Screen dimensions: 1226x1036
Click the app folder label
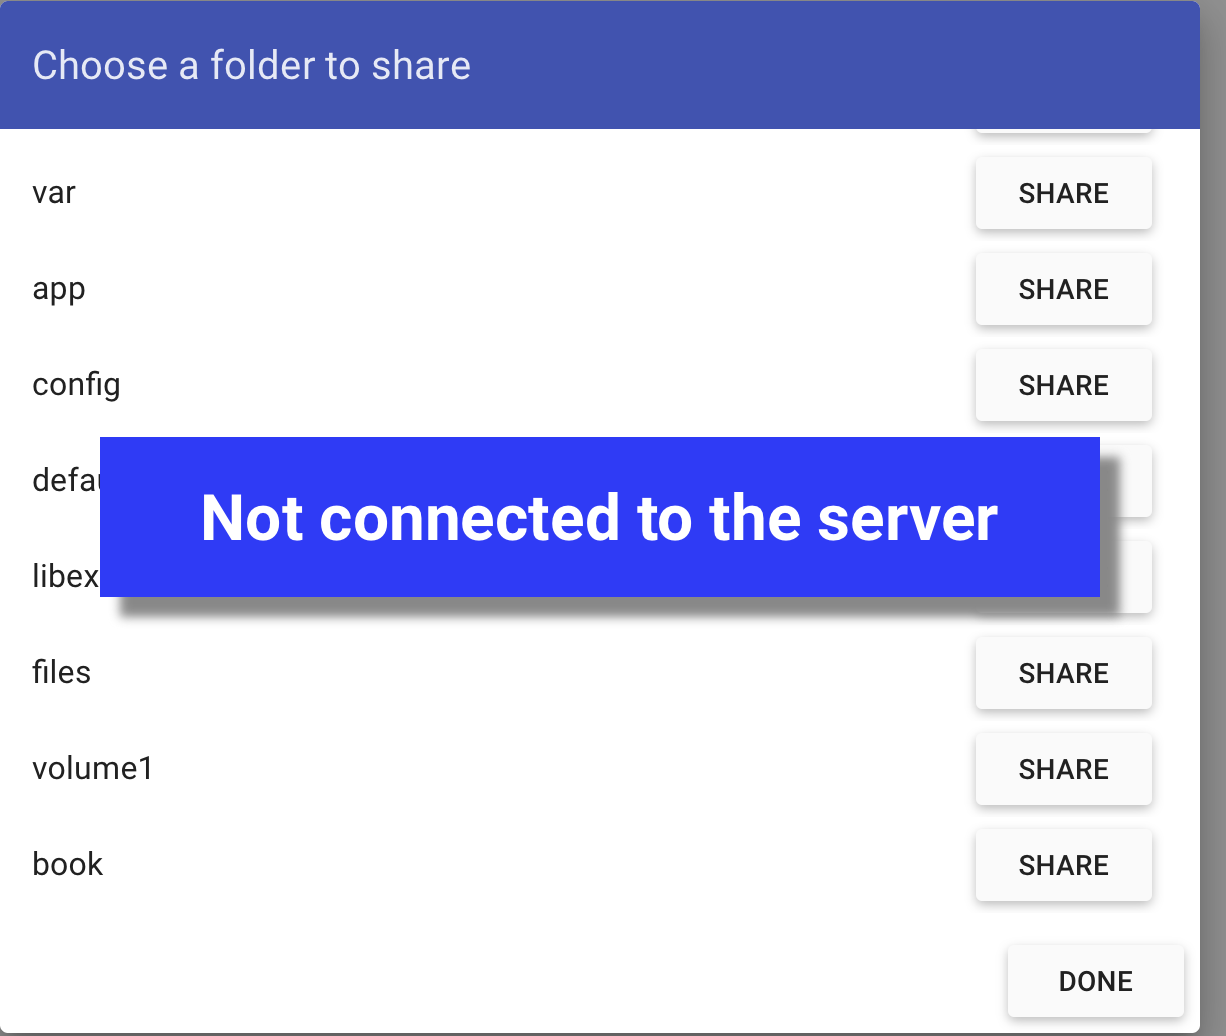coord(59,289)
